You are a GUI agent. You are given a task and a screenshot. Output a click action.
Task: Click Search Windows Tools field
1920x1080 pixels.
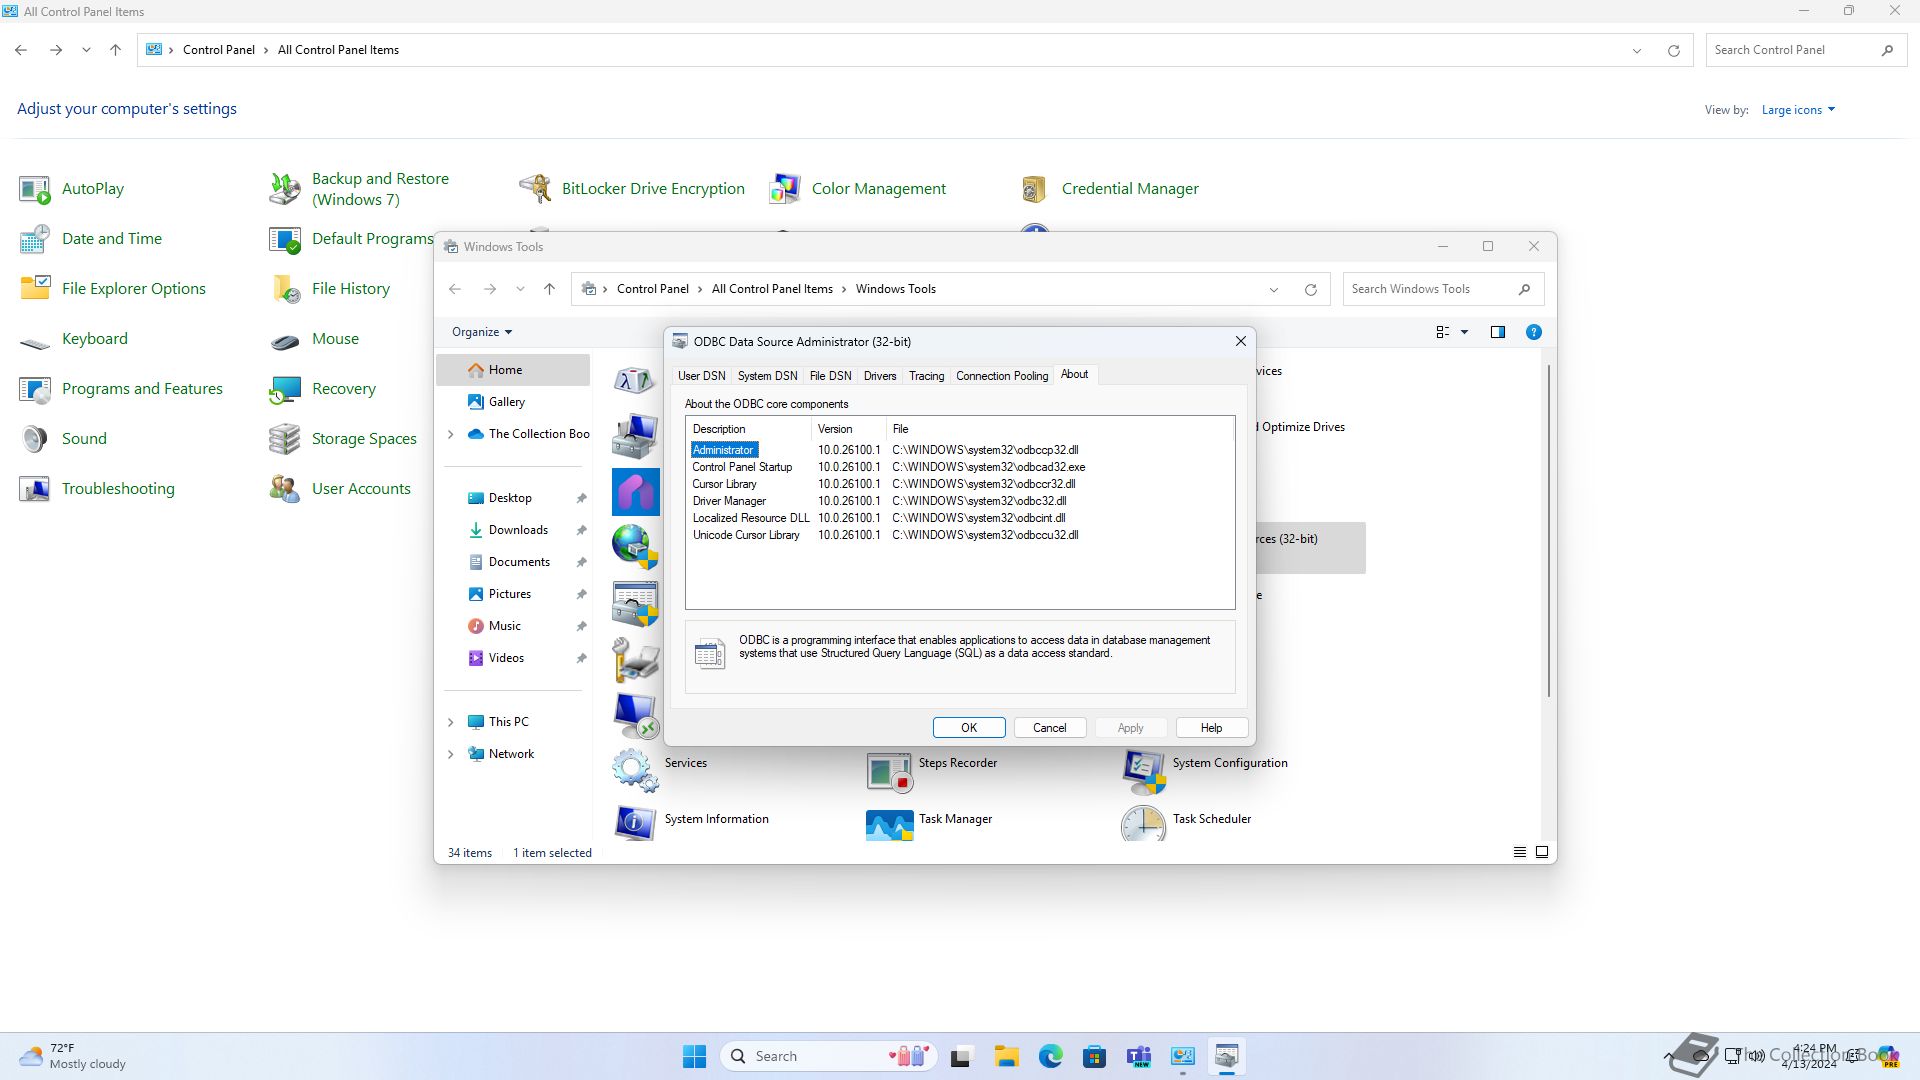pos(1443,289)
